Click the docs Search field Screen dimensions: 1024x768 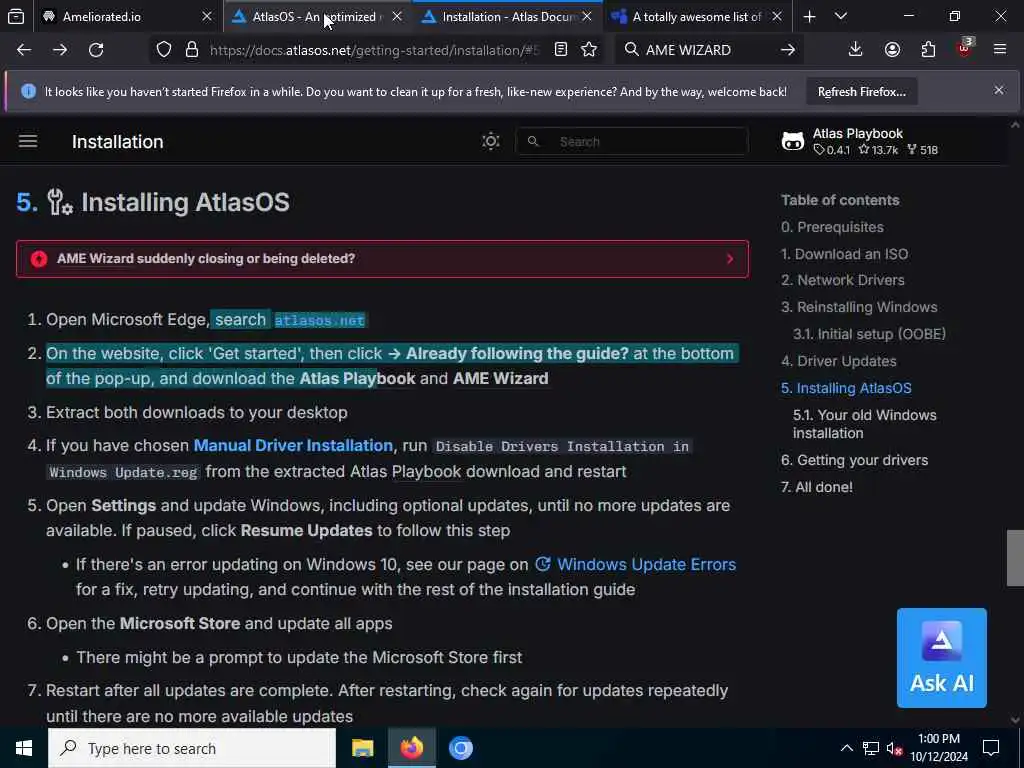632,141
